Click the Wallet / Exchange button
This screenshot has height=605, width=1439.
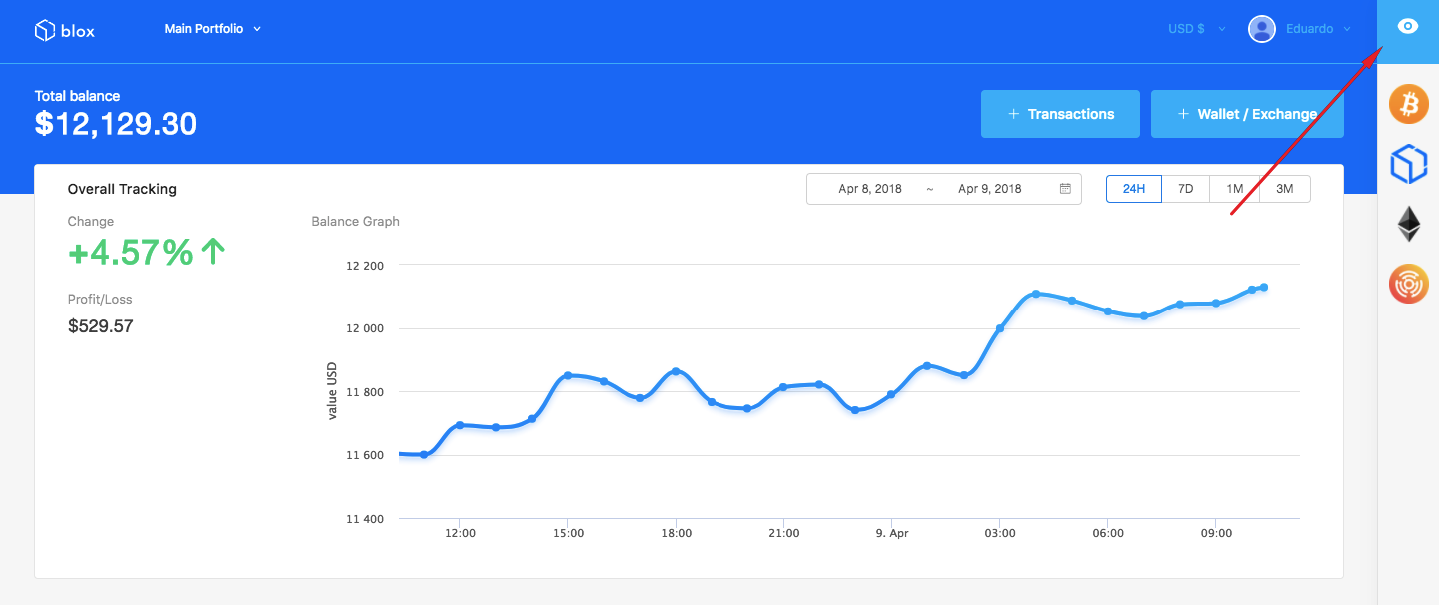pos(1247,113)
